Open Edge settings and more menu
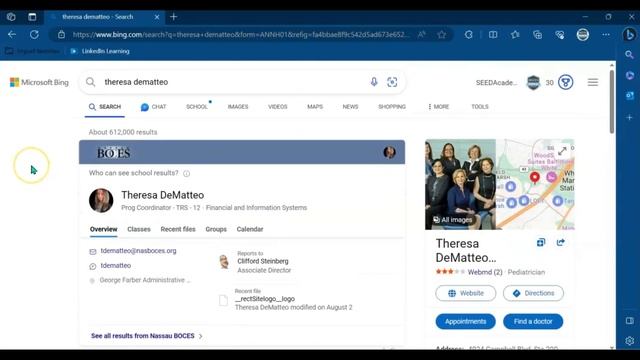This screenshot has width=640, height=360. (606, 35)
